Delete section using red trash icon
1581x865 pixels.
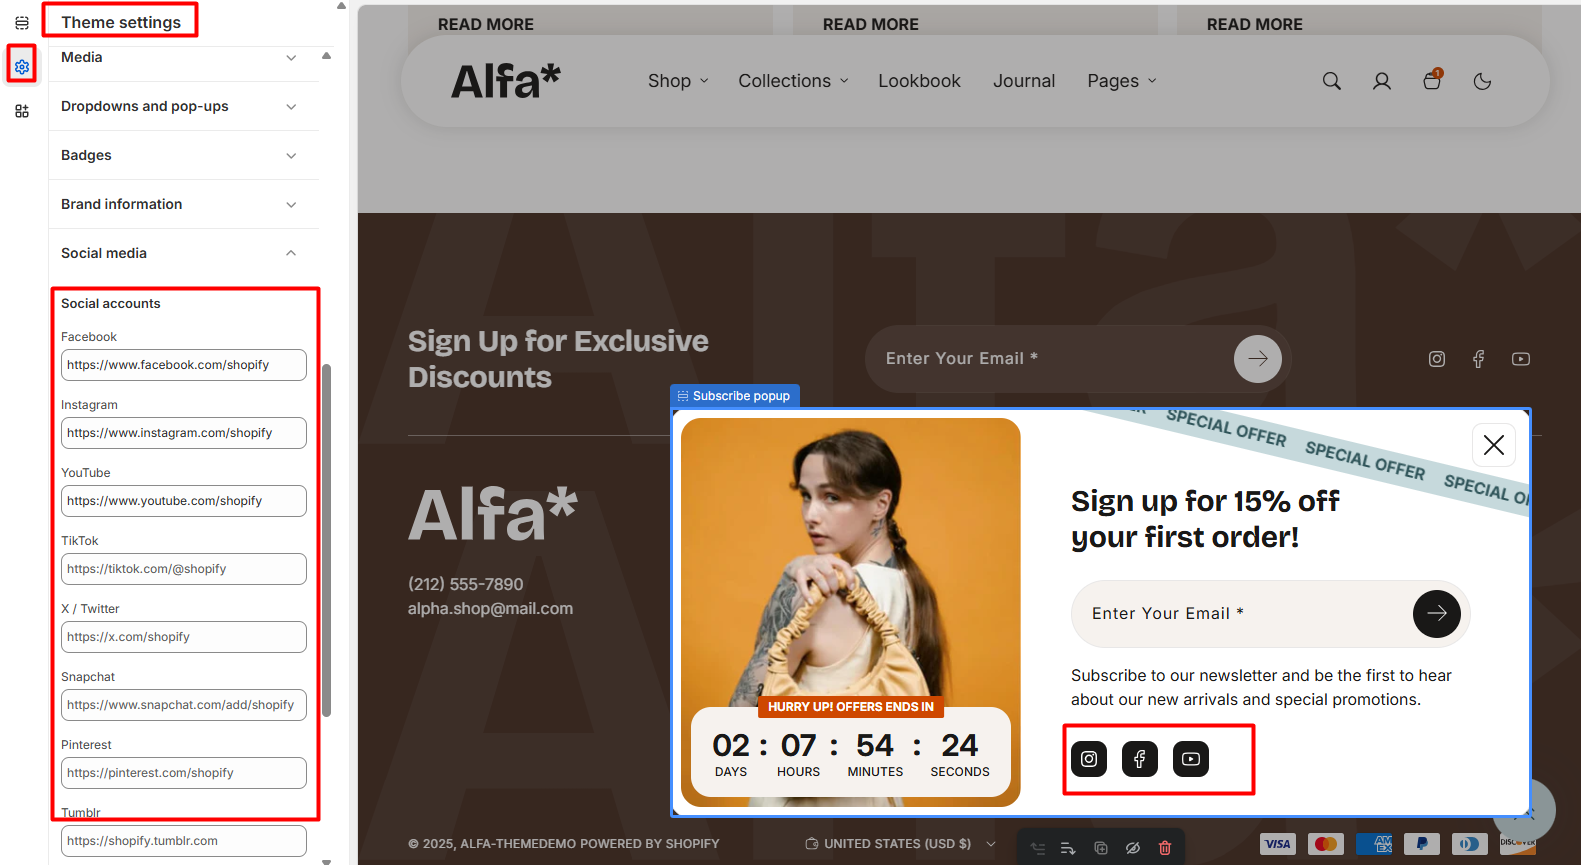tap(1165, 848)
